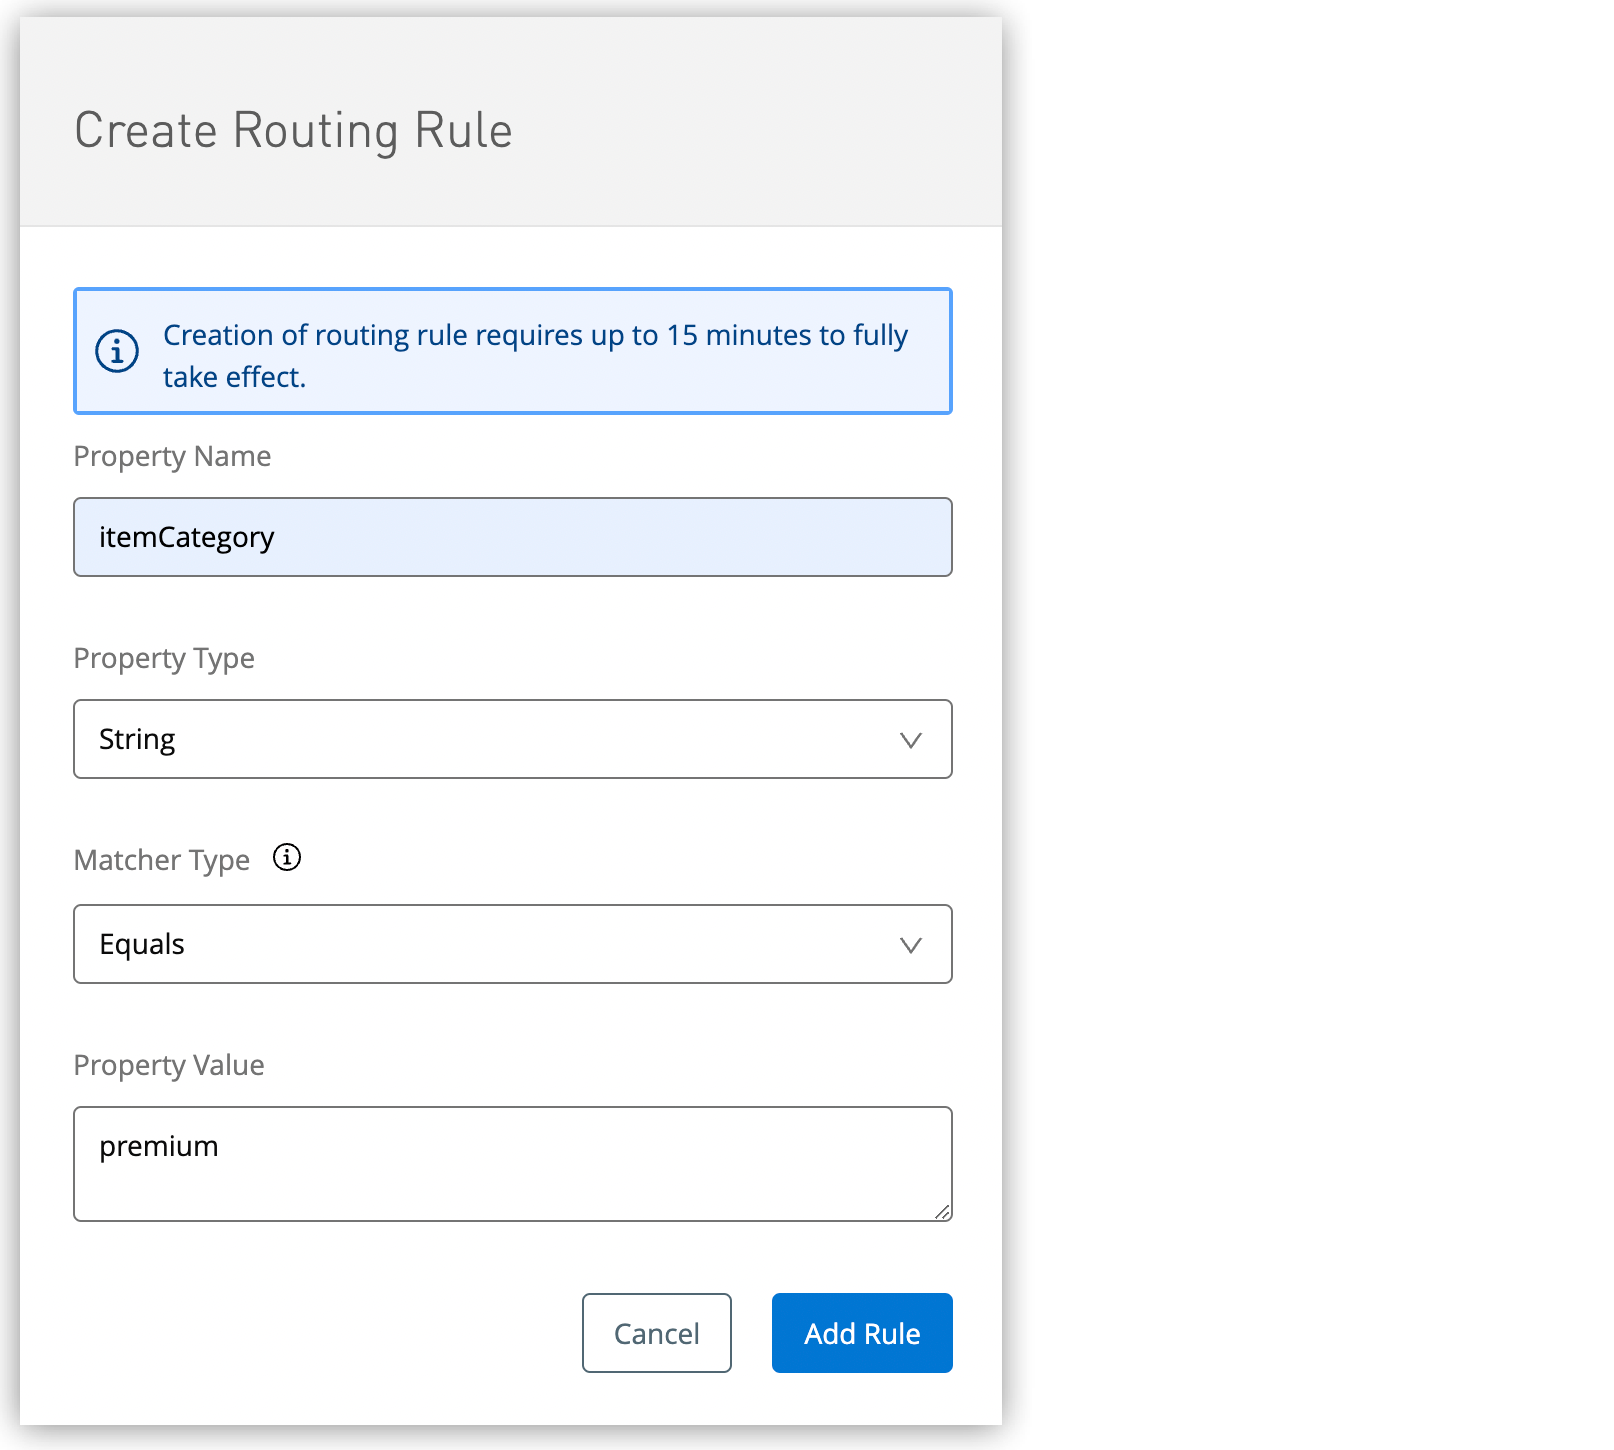This screenshot has height=1450, width=1614.
Task: Click the info icon in the notification banner
Action: (x=116, y=351)
